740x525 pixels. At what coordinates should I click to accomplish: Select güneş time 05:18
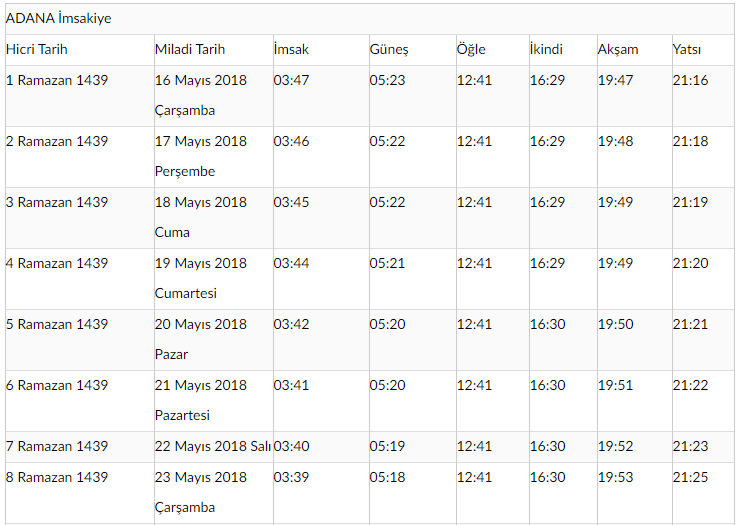387,477
